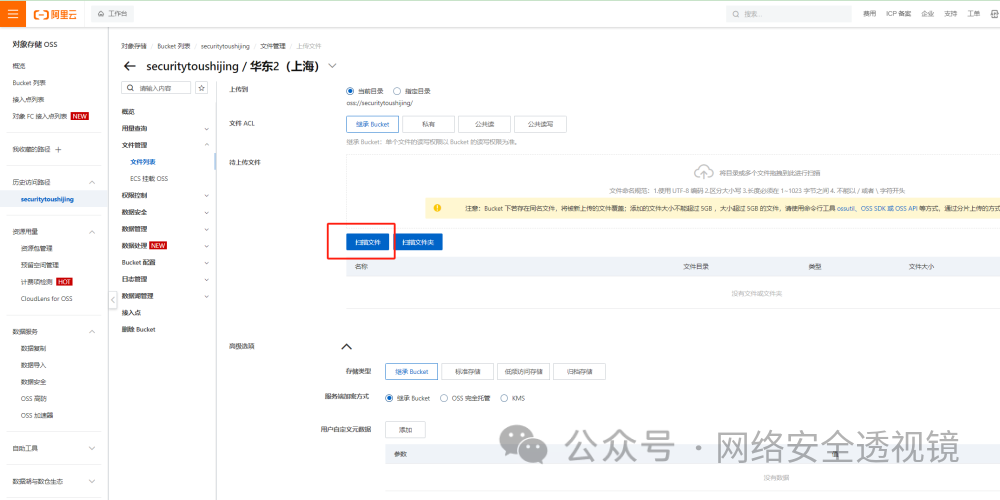Open 支持 in the top bar

[x=950, y=14]
